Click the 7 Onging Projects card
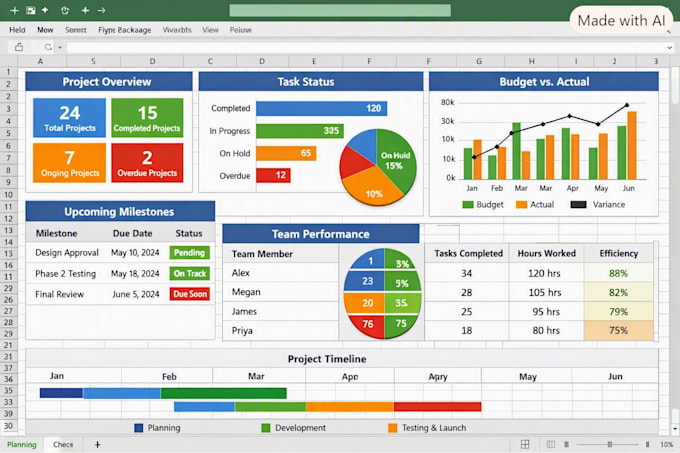 (x=69, y=163)
